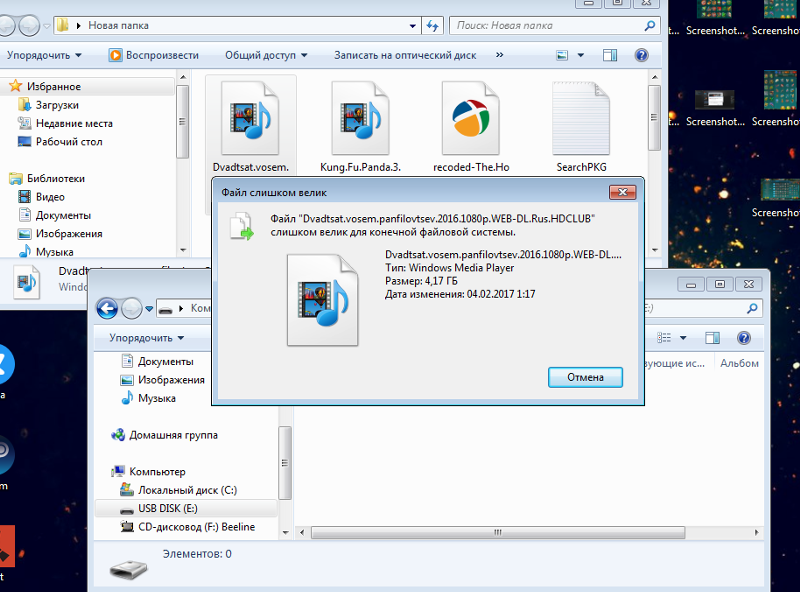Change view icon in USB DISK window
This screenshot has width=800, height=592.
pyautogui.click(x=664, y=338)
